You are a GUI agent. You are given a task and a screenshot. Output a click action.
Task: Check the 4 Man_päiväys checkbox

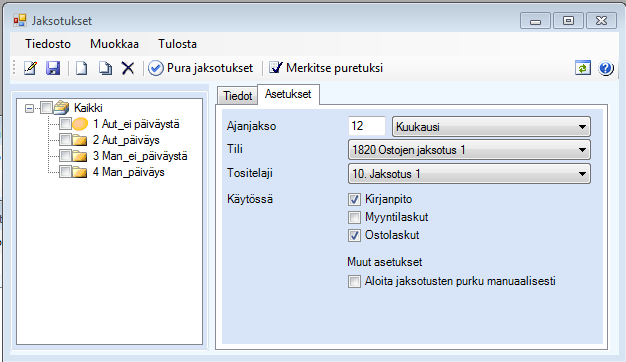65,172
